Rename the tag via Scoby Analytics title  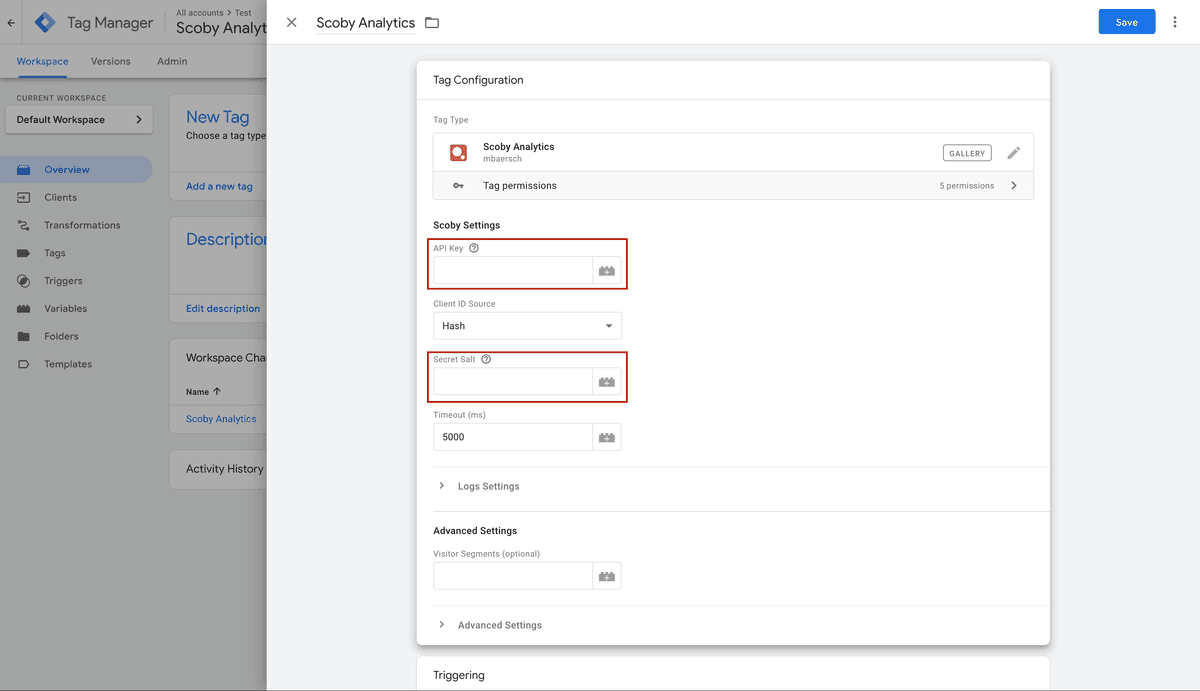pos(365,22)
